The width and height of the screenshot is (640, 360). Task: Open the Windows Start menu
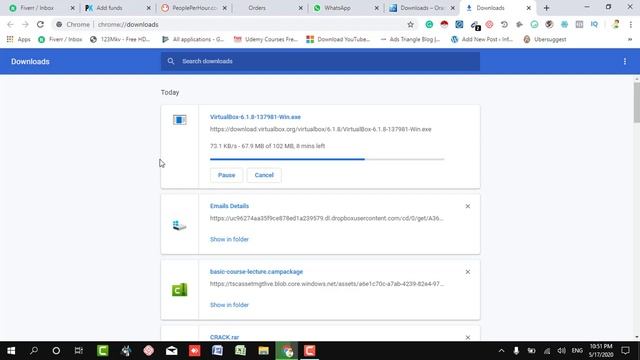(11, 351)
